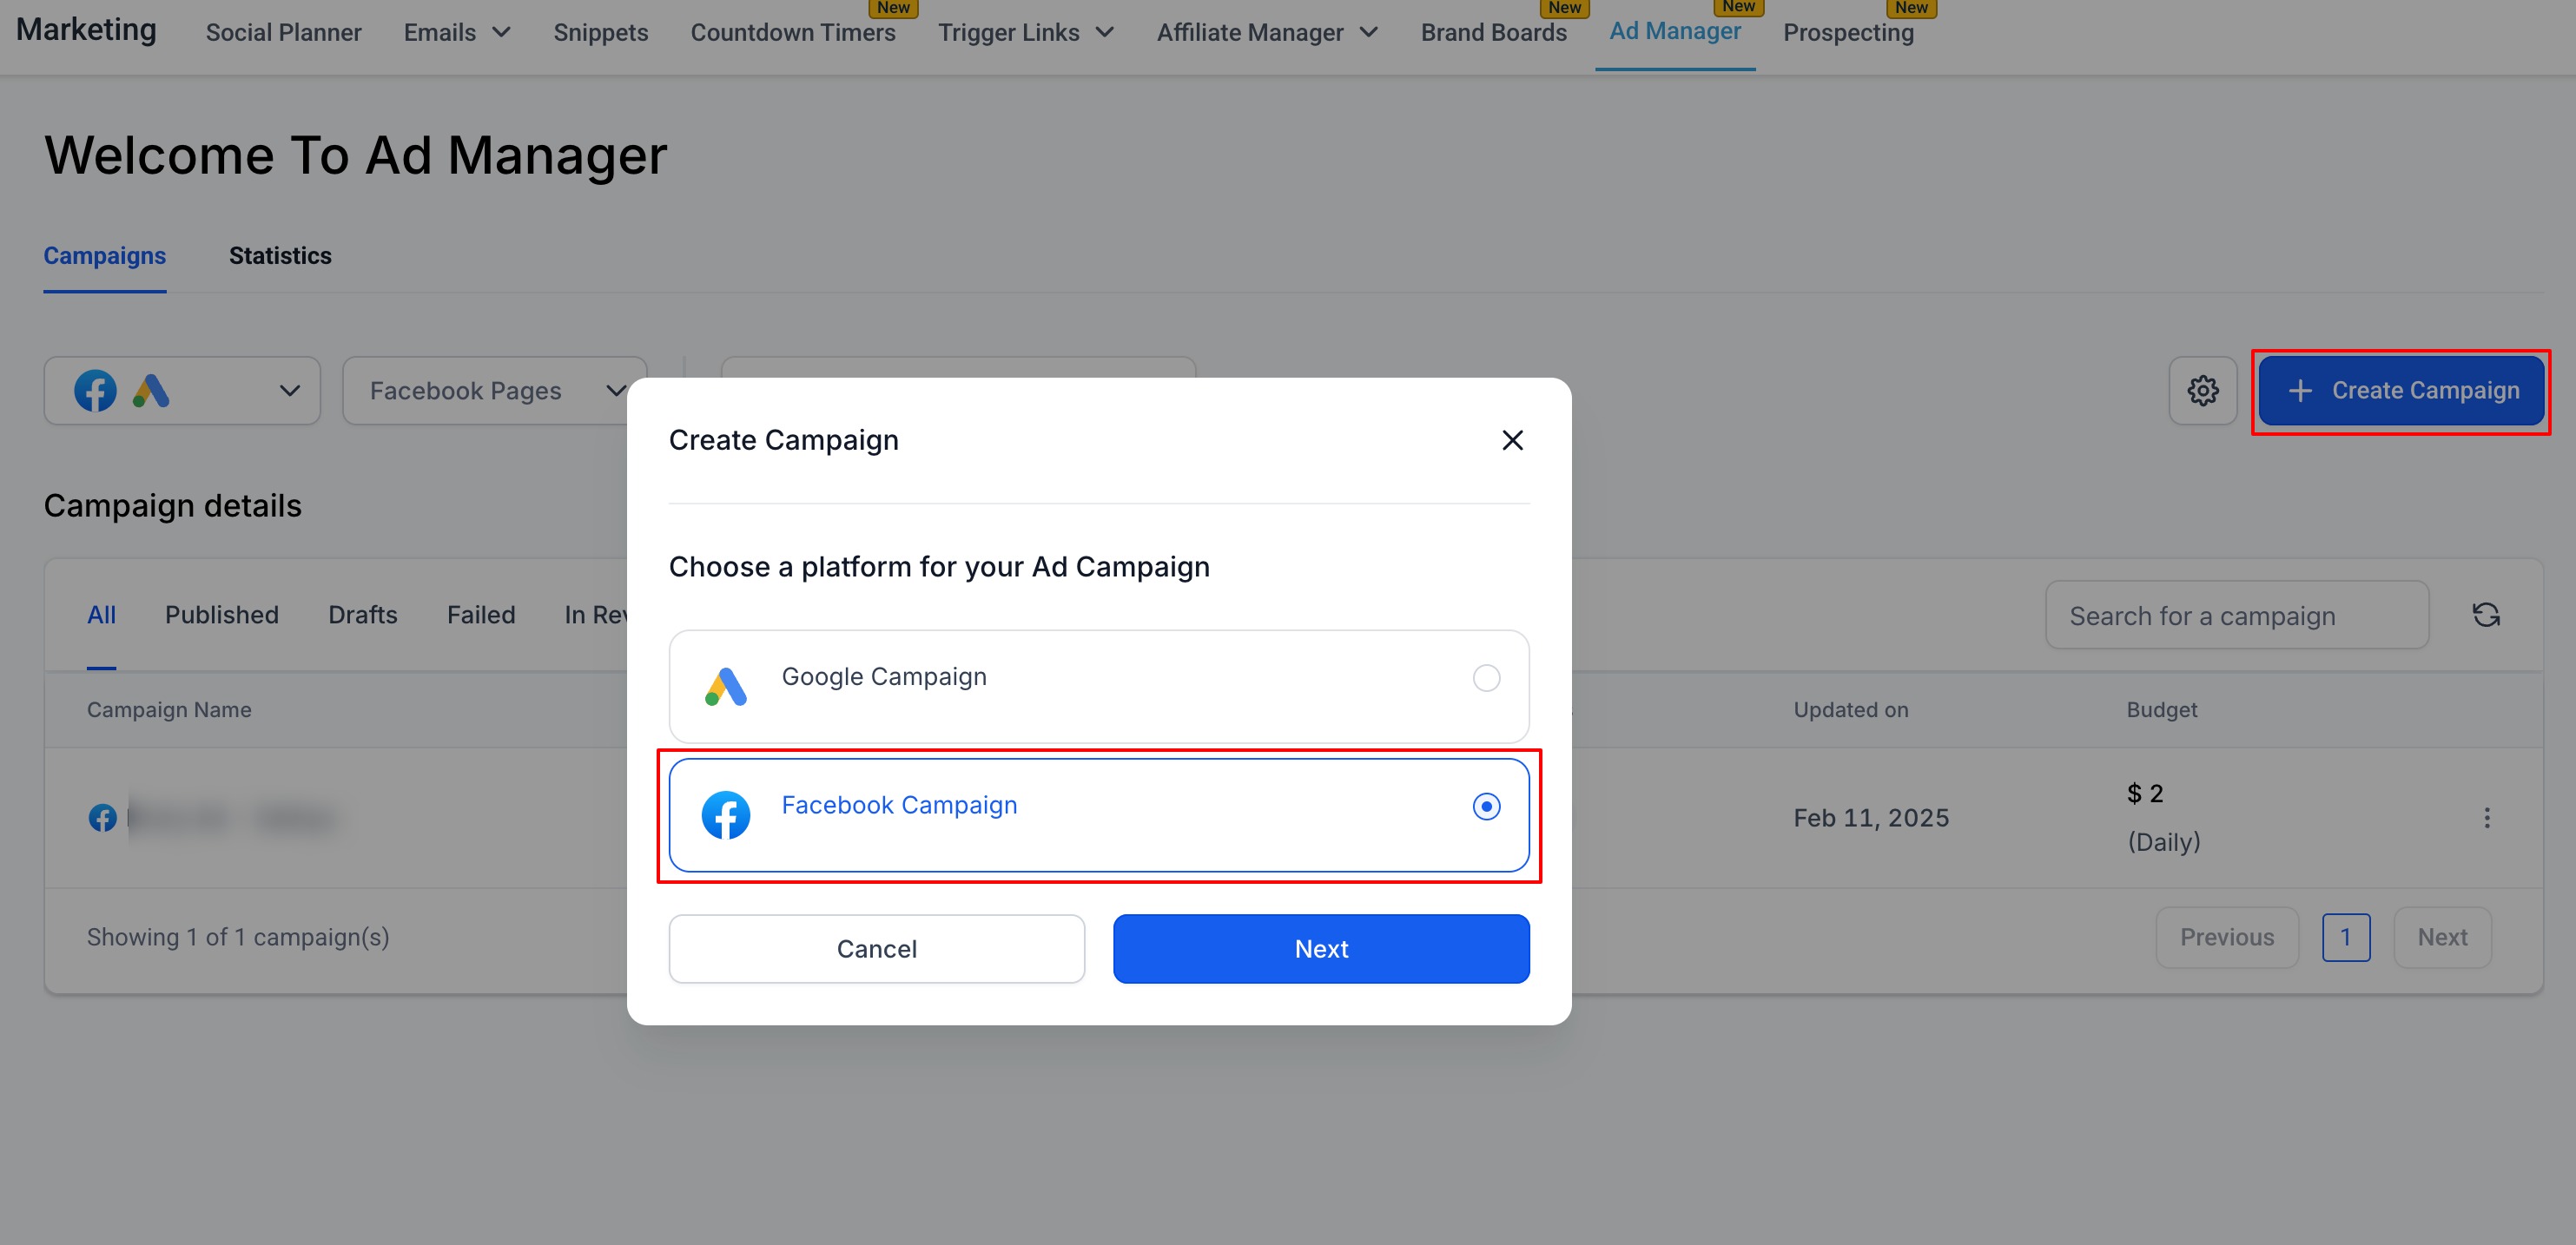2576x1245 pixels.
Task: Click the Google Ads logo in the dialog
Action: tap(726, 686)
